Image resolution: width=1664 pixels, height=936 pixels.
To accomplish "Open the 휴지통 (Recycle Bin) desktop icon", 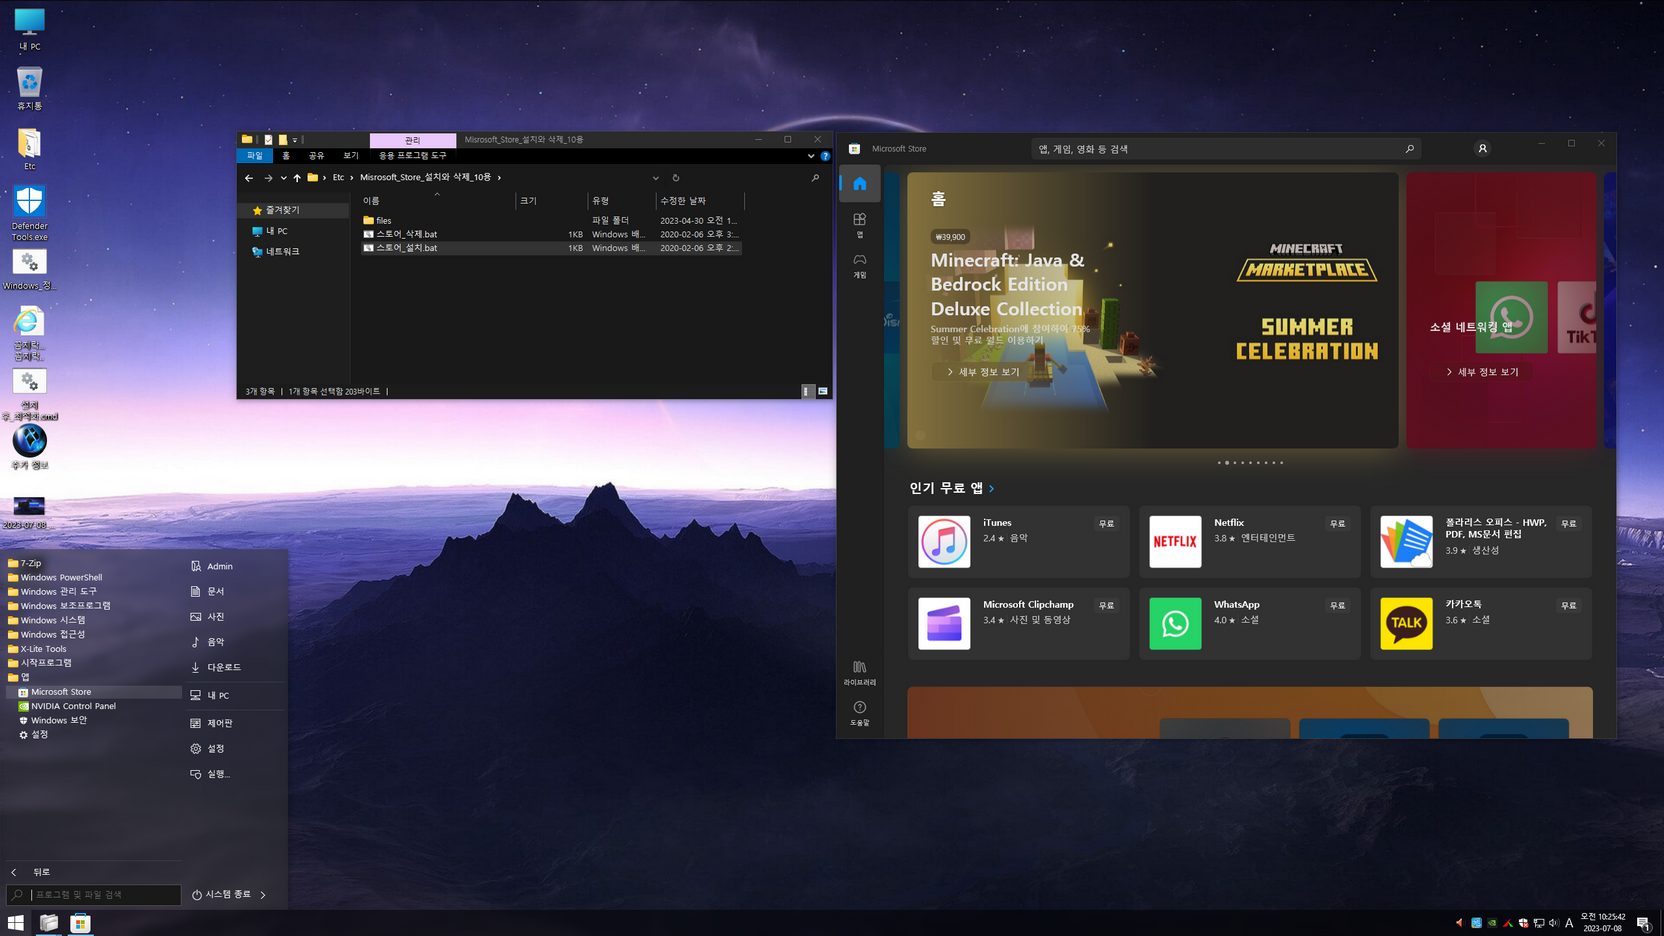I will coord(29,88).
